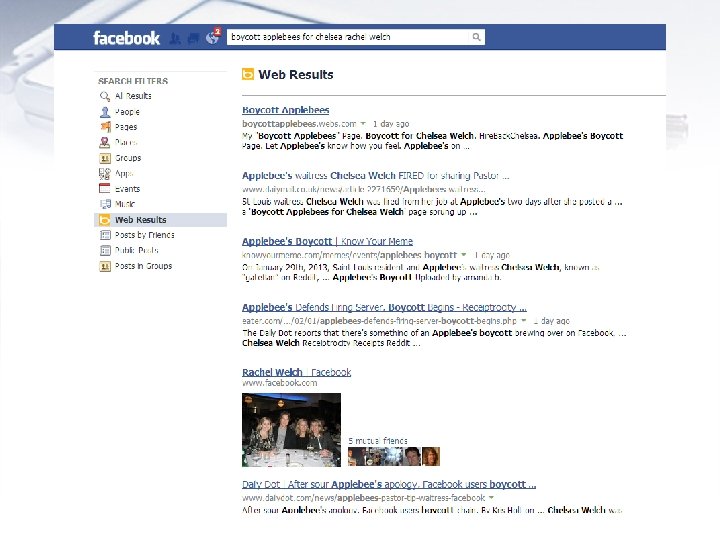Screen dimensions: 720x540
Task: Click the knowyourmeme.com URL text
Action: [349, 255]
